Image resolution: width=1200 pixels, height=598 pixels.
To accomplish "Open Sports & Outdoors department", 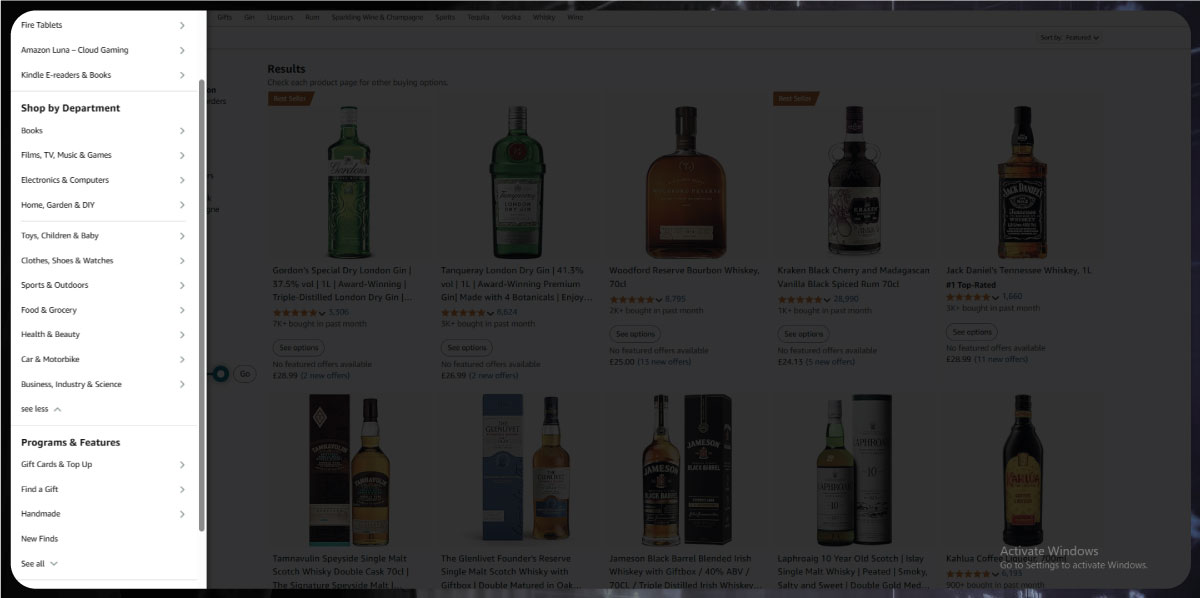I will 103,285.
